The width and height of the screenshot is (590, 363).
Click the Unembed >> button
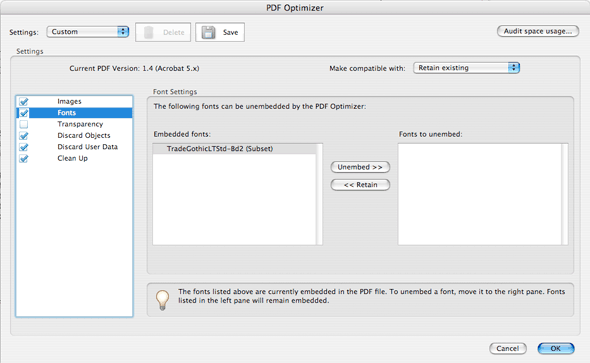[x=360, y=167]
